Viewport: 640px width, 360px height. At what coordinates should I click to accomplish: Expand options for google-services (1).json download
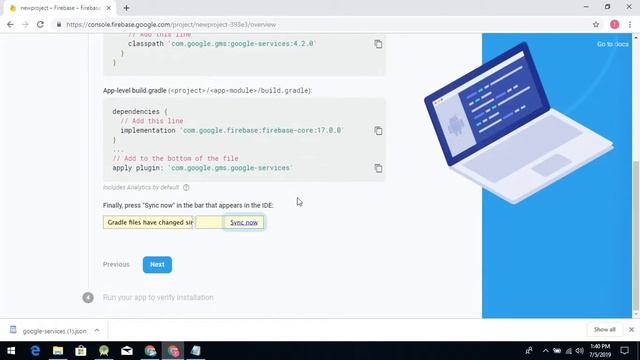(x=97, y=331)
